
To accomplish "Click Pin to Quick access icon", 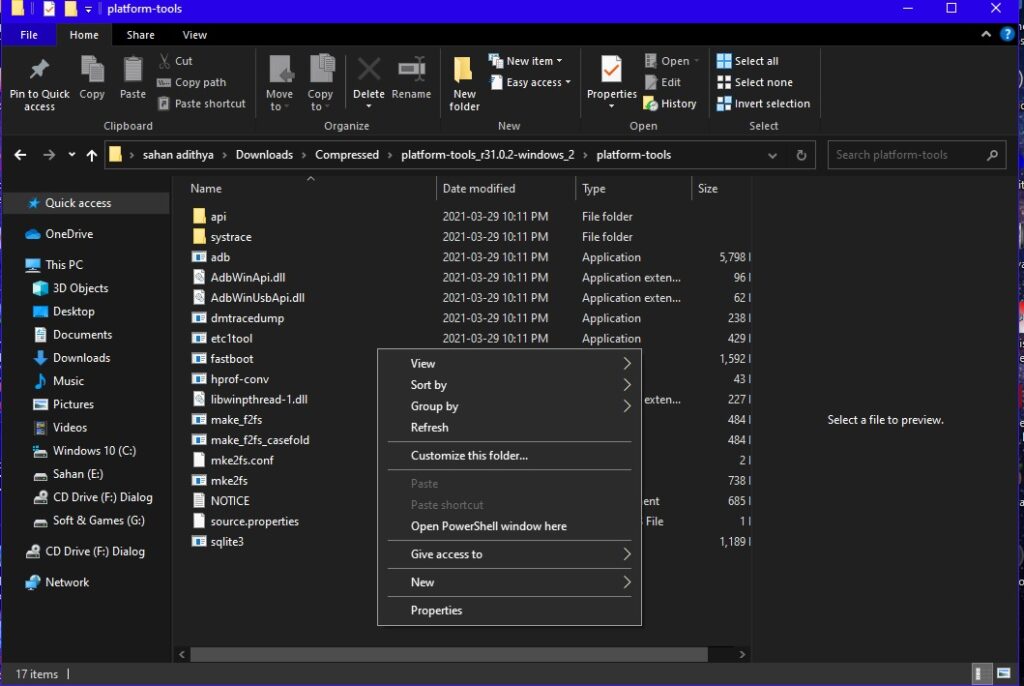I will coord(39,70).
